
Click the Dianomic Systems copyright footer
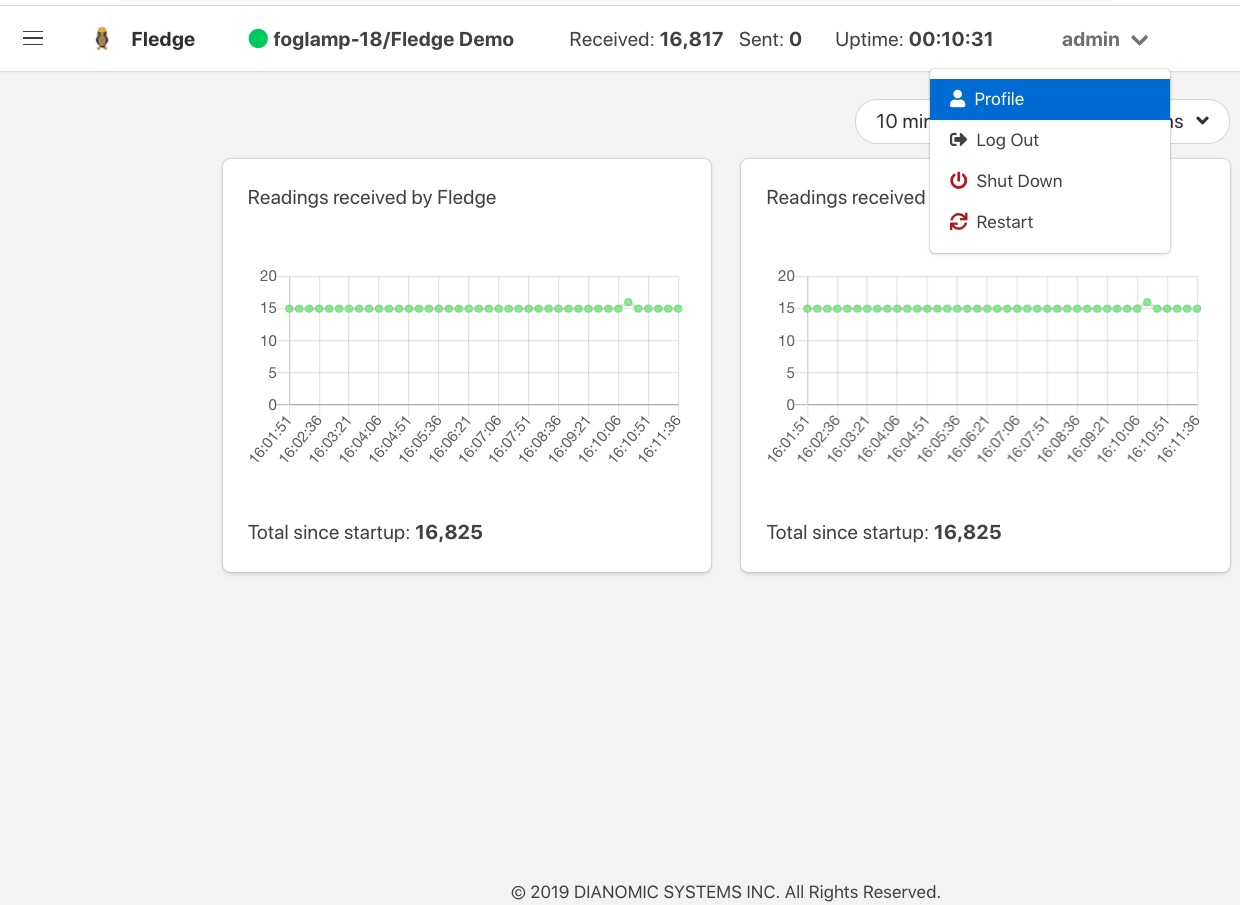tap(725, 892)
